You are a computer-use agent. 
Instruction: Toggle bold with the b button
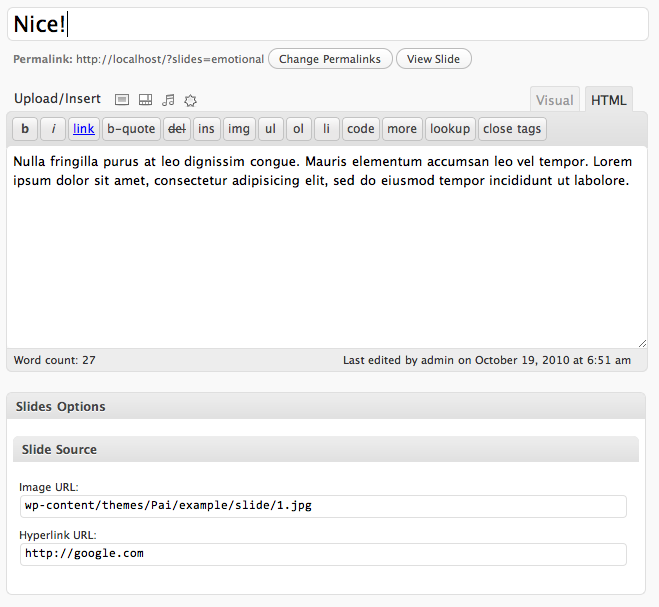25,129
